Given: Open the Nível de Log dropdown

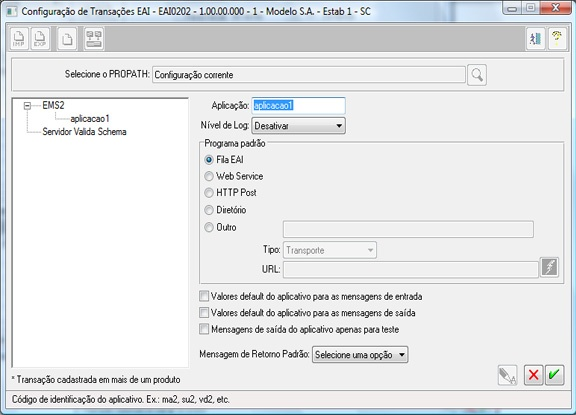Looking at the screenshot, I should click(x=298, y=126).
